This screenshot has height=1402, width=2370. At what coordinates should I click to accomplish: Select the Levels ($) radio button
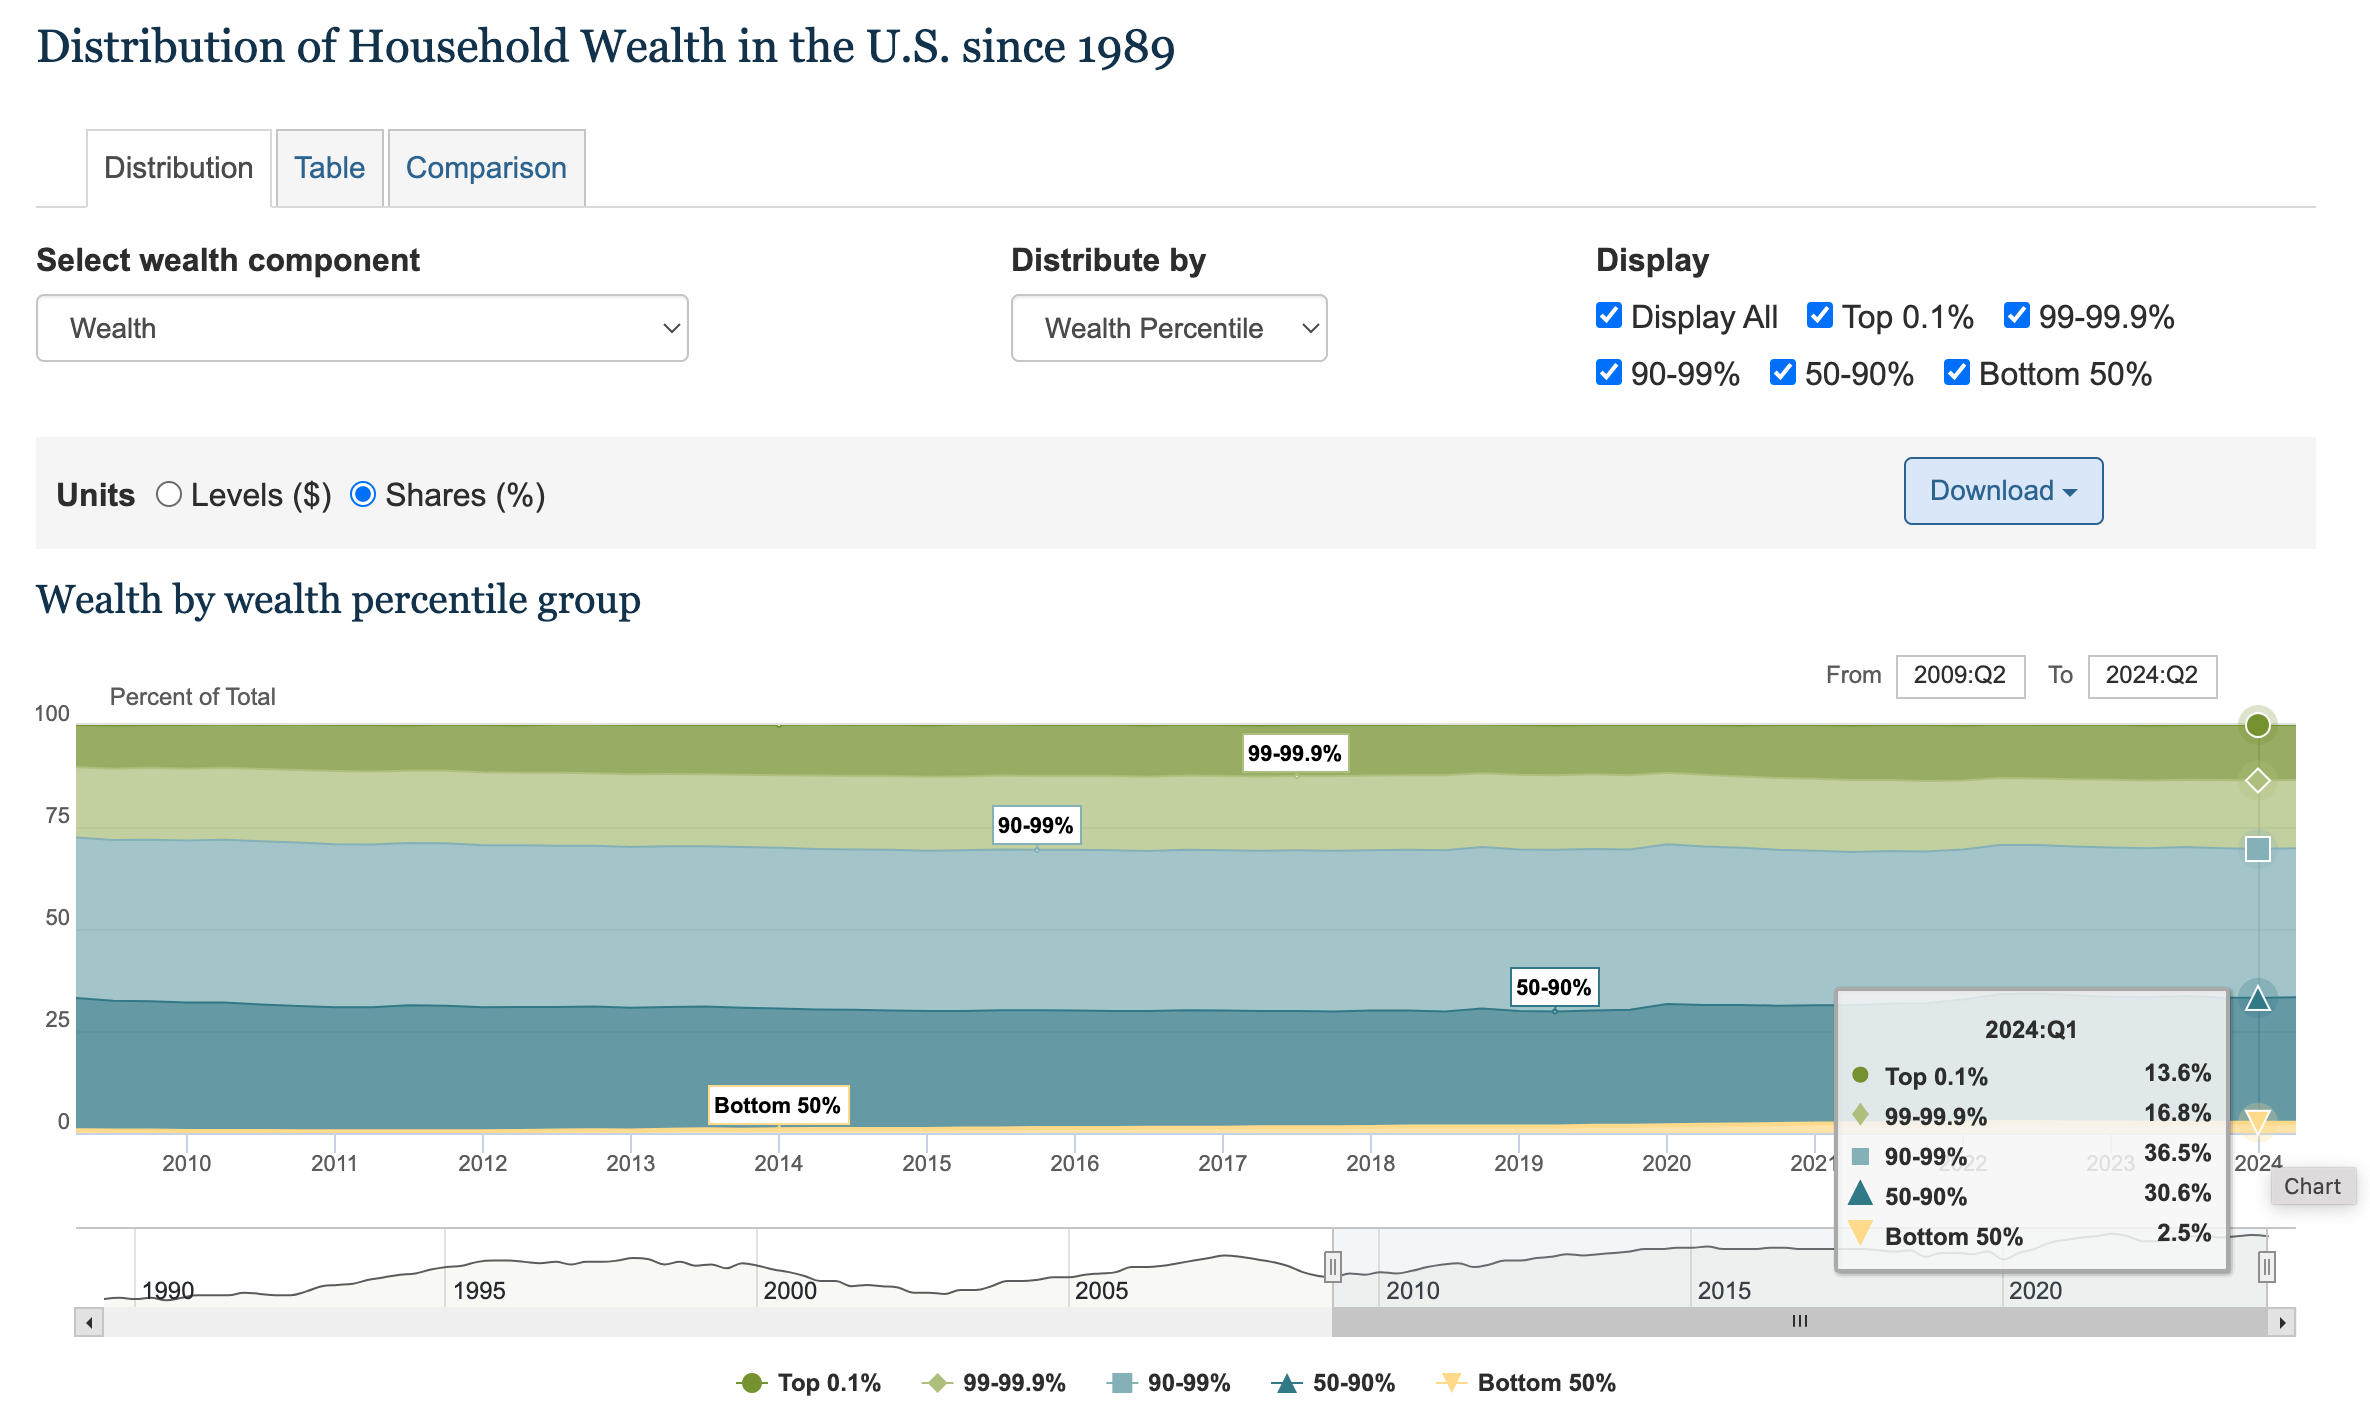(x=169, y=495)
